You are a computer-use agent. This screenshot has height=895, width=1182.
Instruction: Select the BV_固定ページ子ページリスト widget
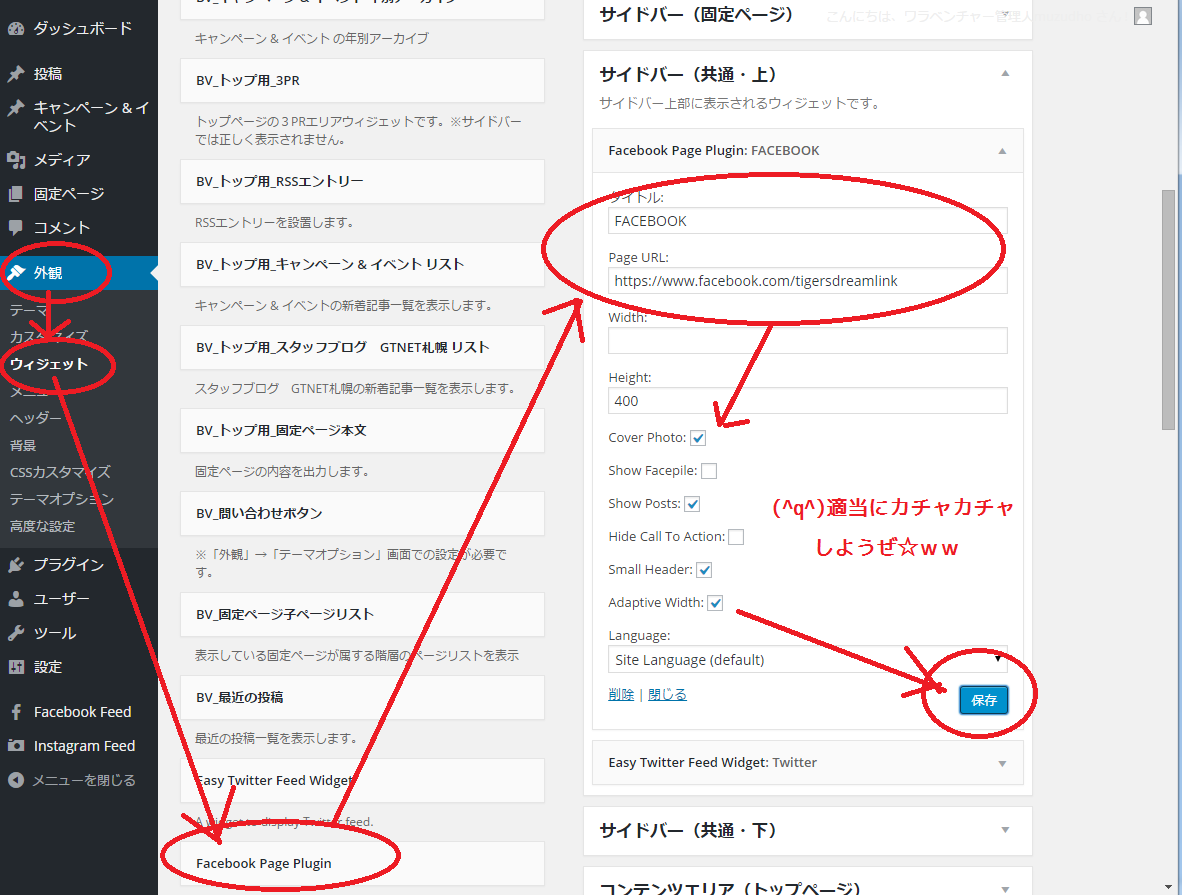point(363,615)
